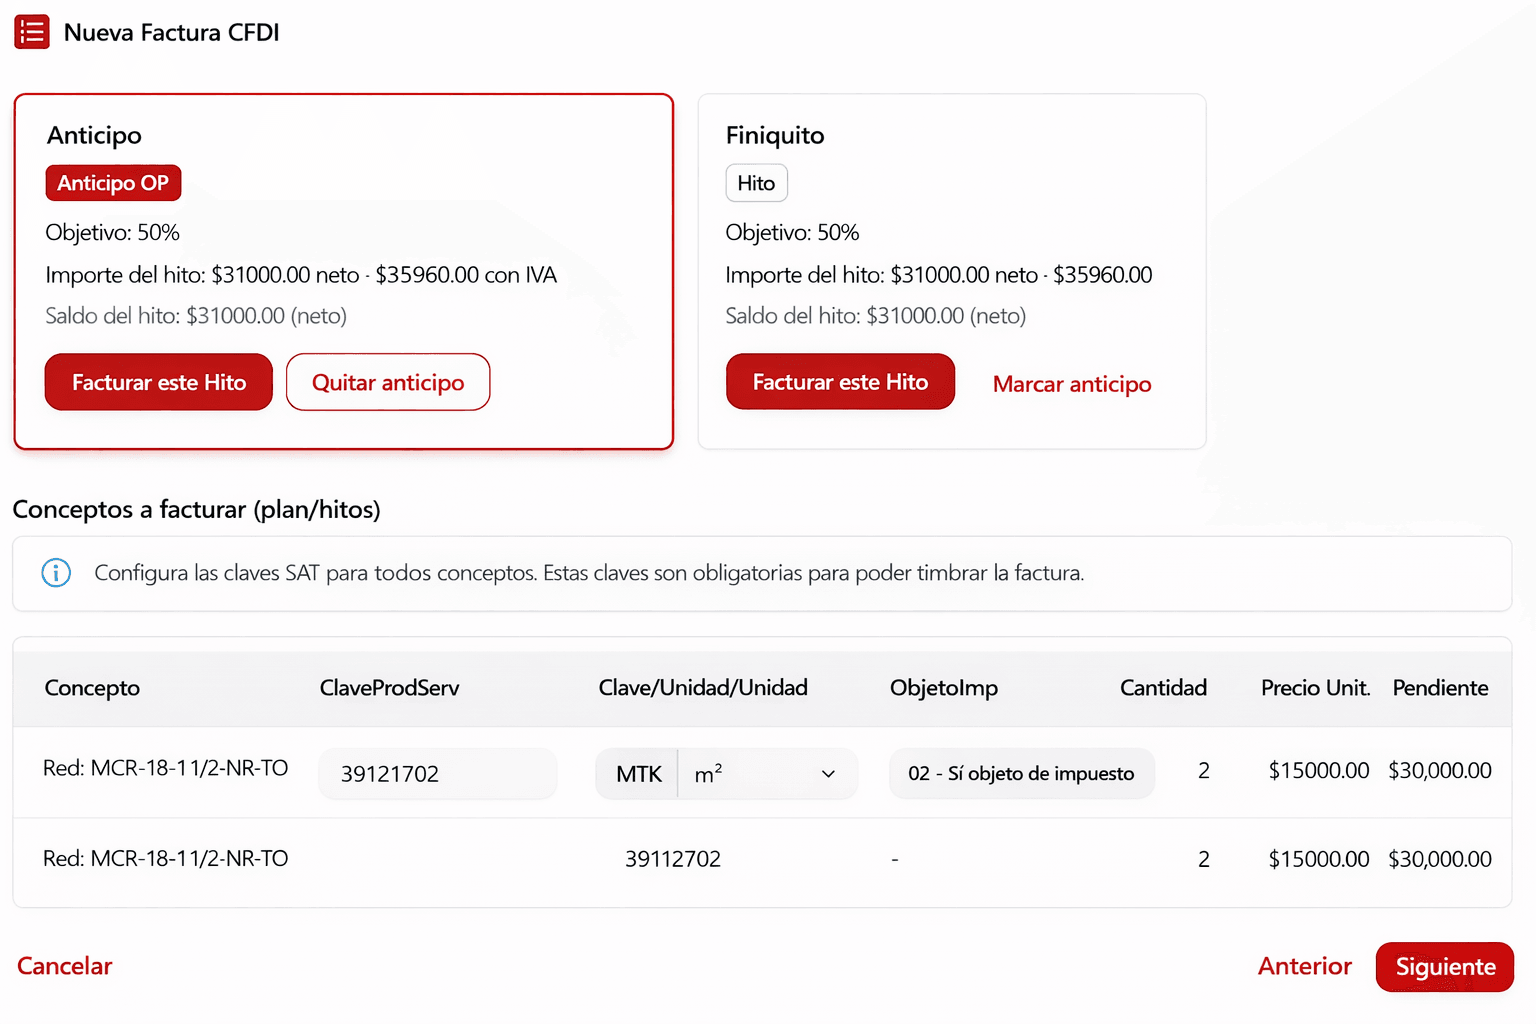Go back with the Anterior link
Viewport: 1536px width, 1024px height.
click(x=1304, y=966)
